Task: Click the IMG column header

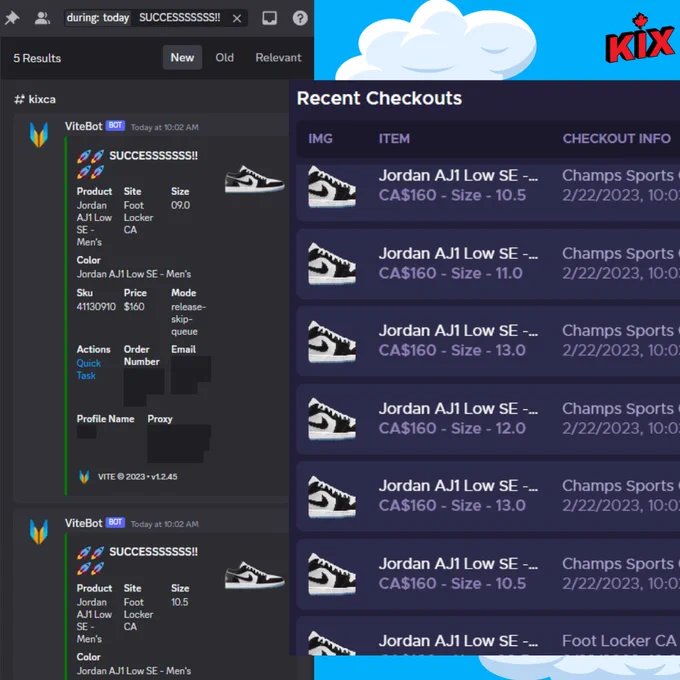Action: (320, 139)
